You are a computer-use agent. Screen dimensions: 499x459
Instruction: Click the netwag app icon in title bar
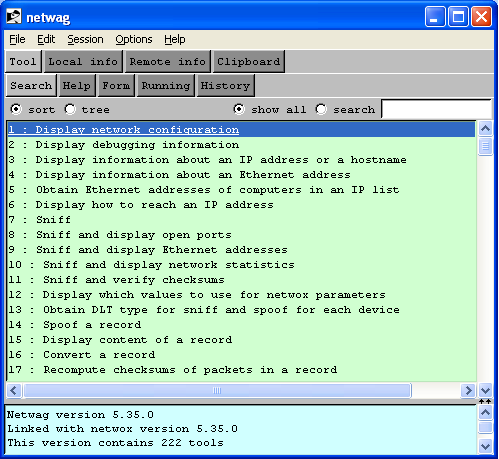pos(14,16)
